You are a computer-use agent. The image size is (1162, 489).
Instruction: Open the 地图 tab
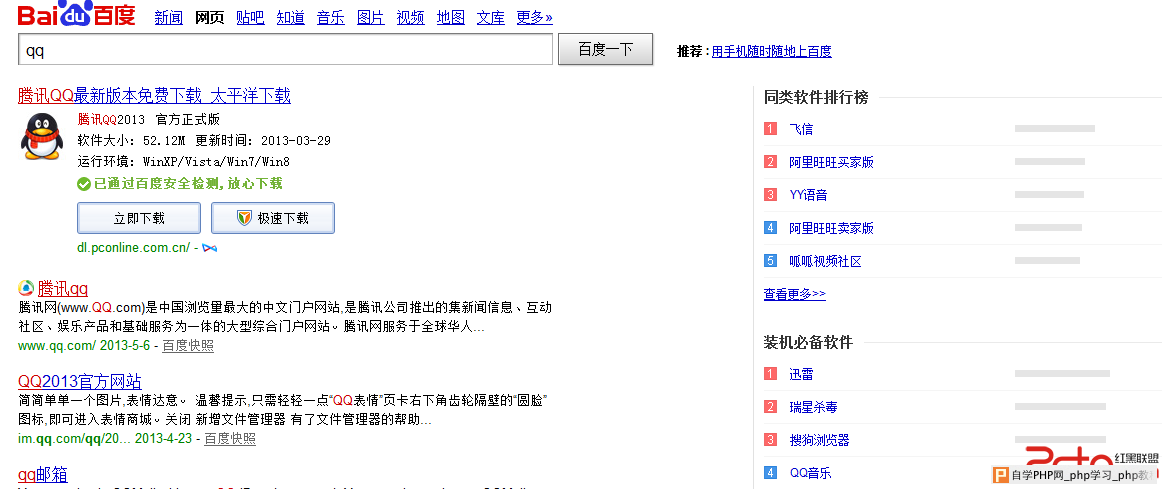(451, 18)
